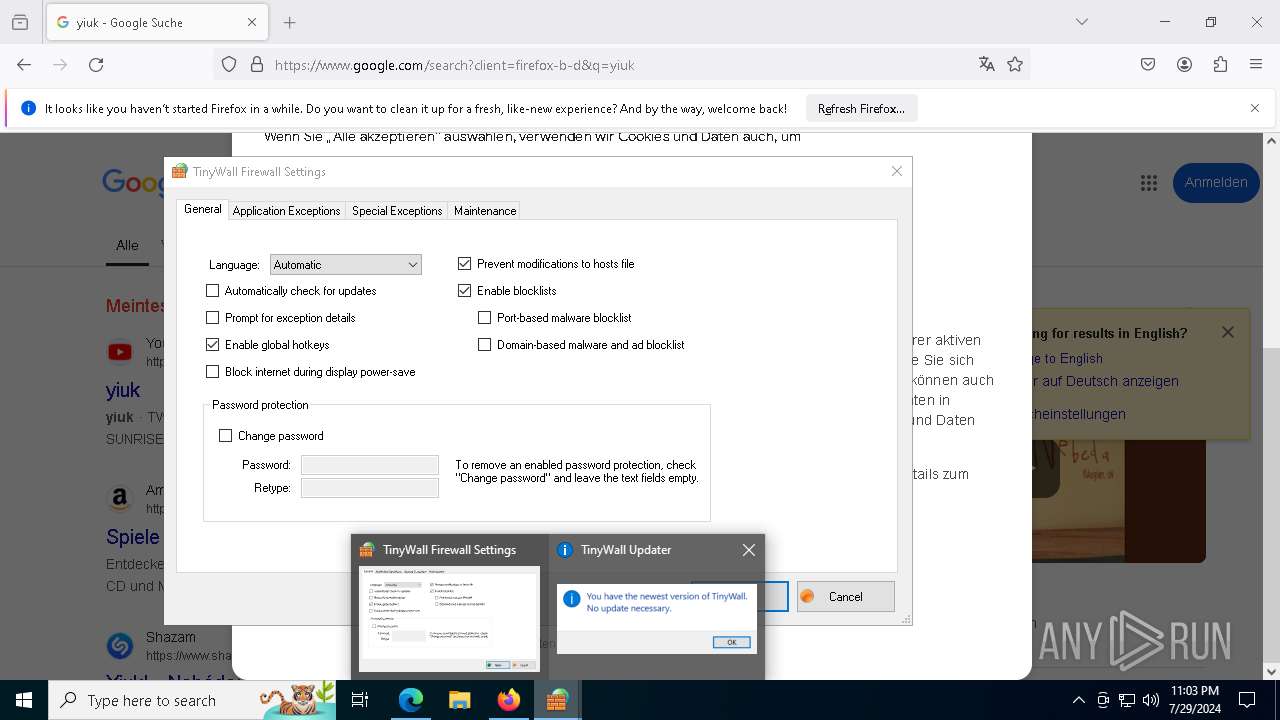Screen dimensions: 1280x720
Task: Enable Prompt for exception details
Action: (212, 318)
